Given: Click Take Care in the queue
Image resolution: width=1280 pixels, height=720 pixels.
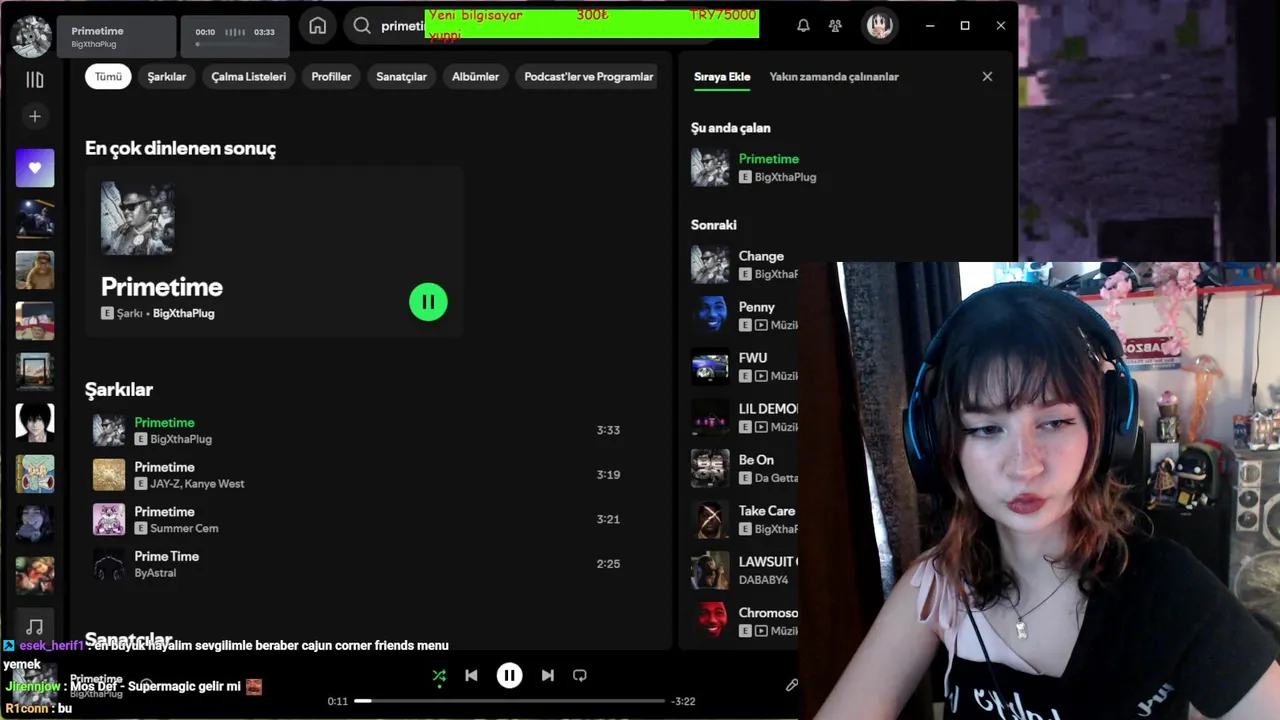Looking at the screenshot, I should 767,511.
